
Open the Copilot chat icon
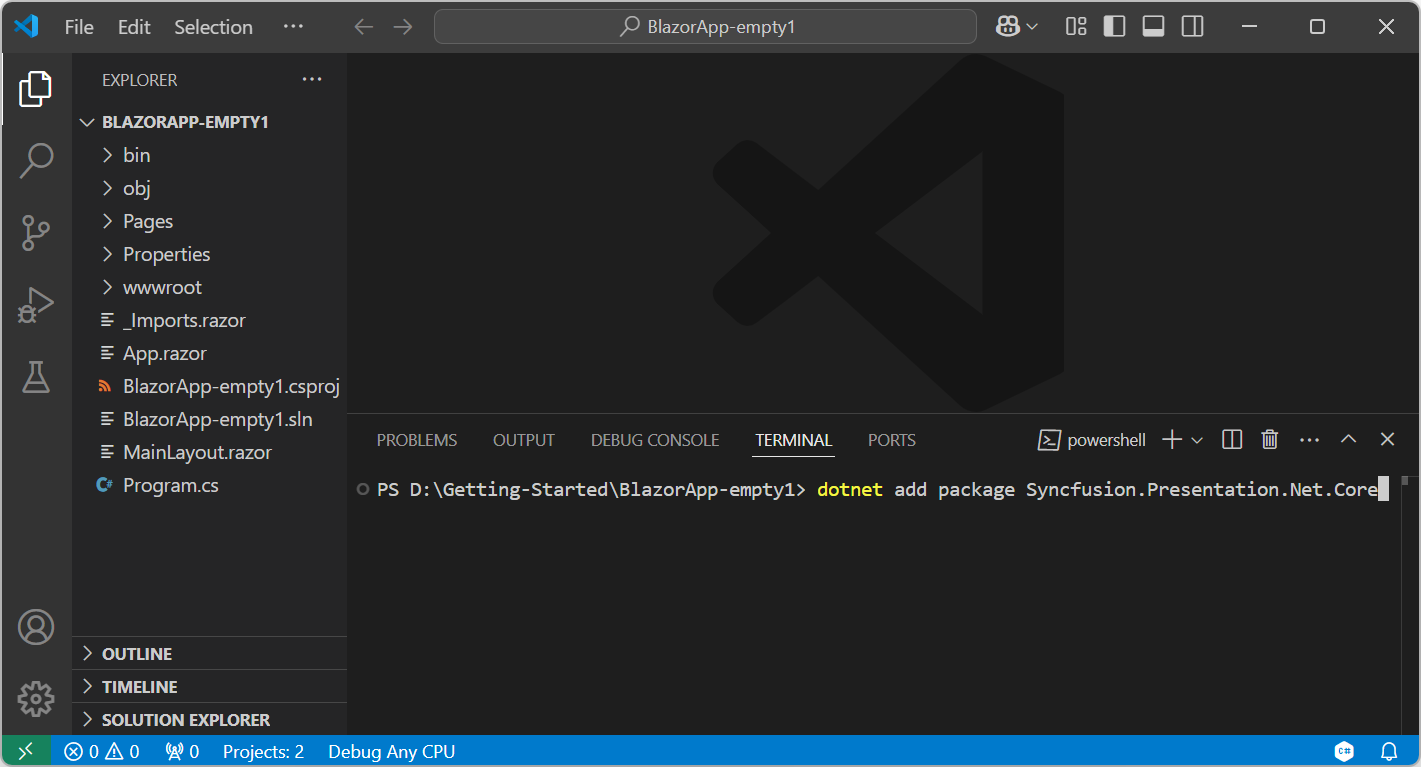point(1008,27)
